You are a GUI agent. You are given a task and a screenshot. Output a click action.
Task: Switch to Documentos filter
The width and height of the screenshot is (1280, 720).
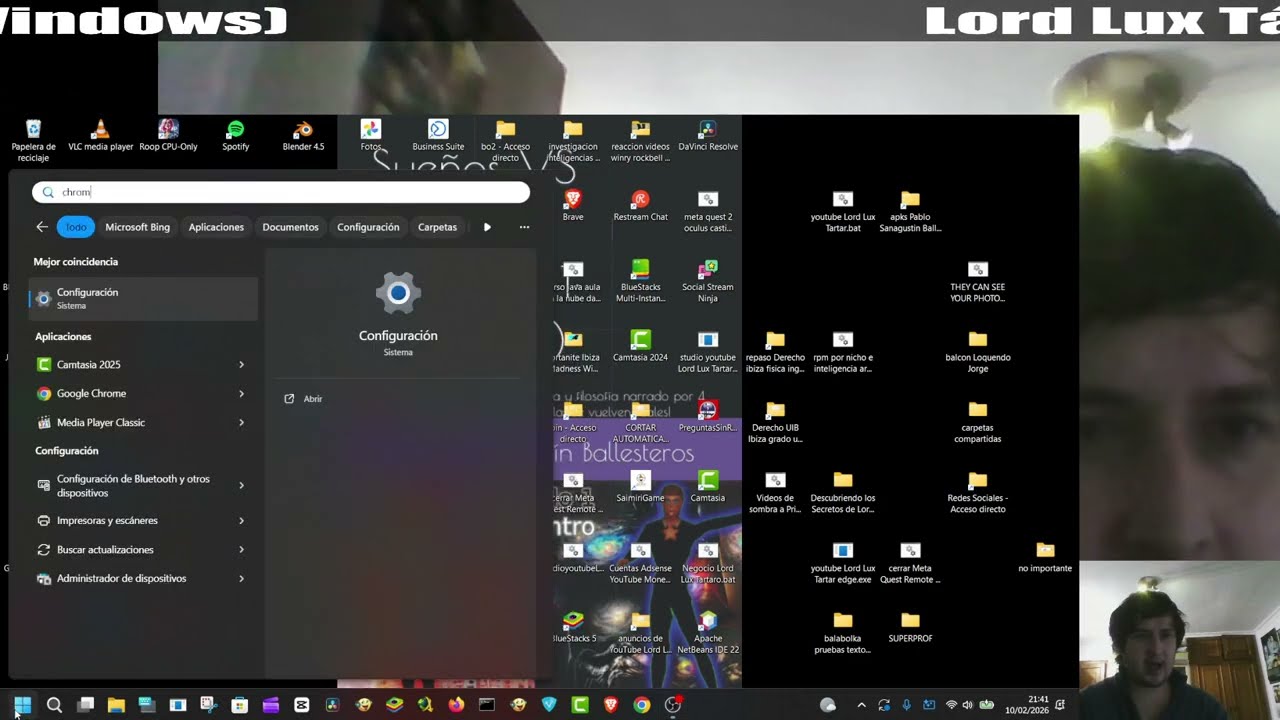(290, 227)
